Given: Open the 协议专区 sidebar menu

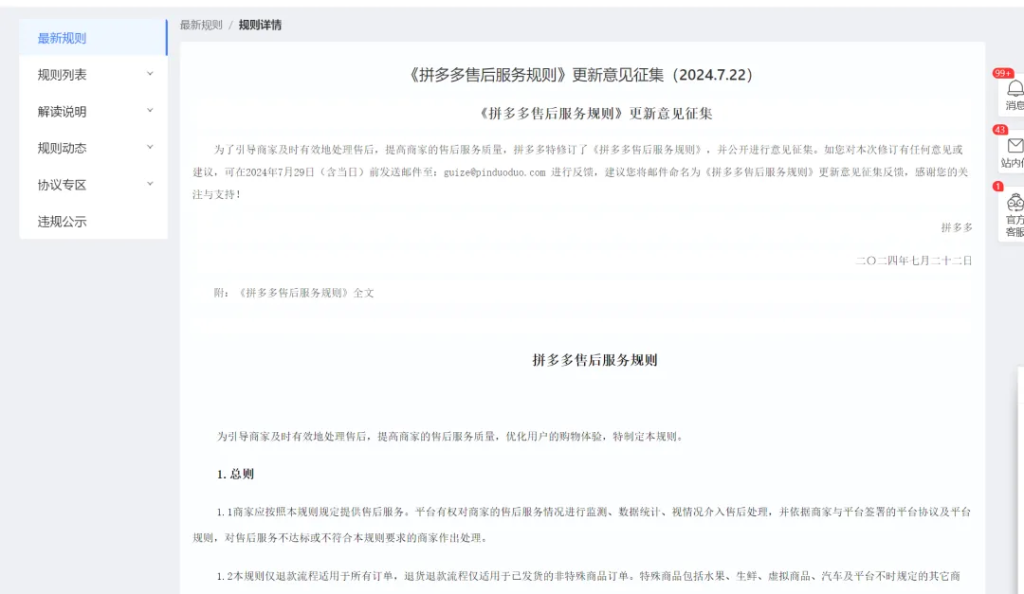Looking at the screenshot, I should click(x=93, y=185).
